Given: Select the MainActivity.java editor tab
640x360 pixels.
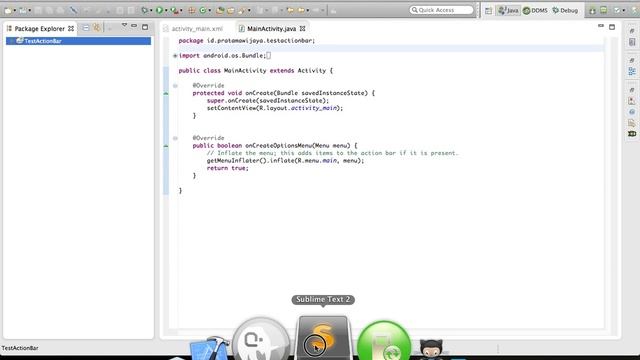Looking at the screenshot, I should tap(271, 29).
